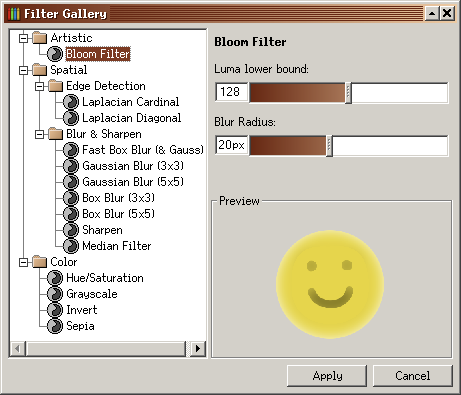Image resolution: width=461 pixels, height=395 pixels.
Task: Open the Grayscale filter
Action: click(92, 294)
